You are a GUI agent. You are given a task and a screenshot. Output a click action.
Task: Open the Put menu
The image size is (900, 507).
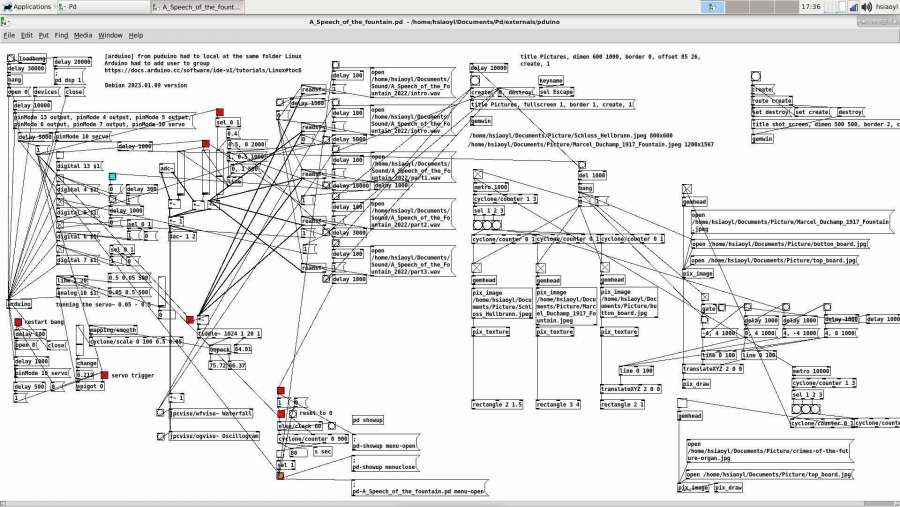click(44, 35)
